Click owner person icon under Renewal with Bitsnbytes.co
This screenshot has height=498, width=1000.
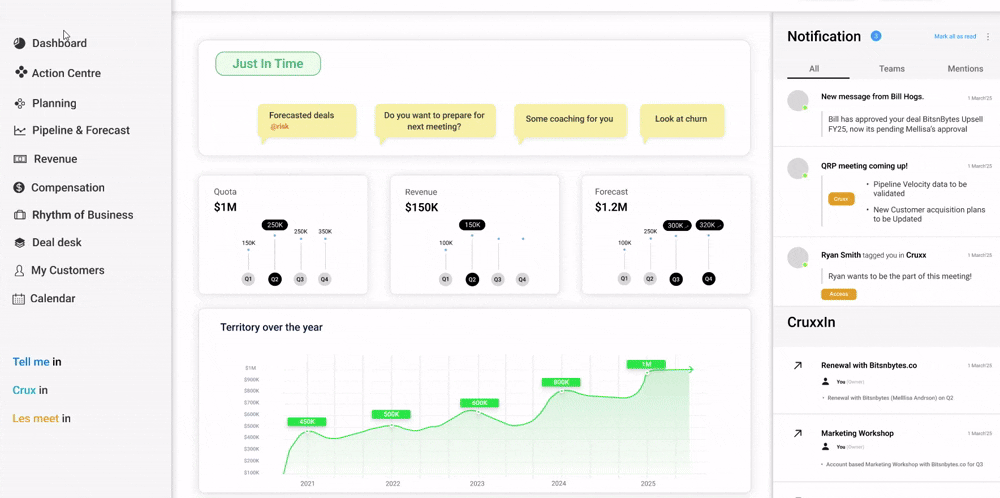826,382
